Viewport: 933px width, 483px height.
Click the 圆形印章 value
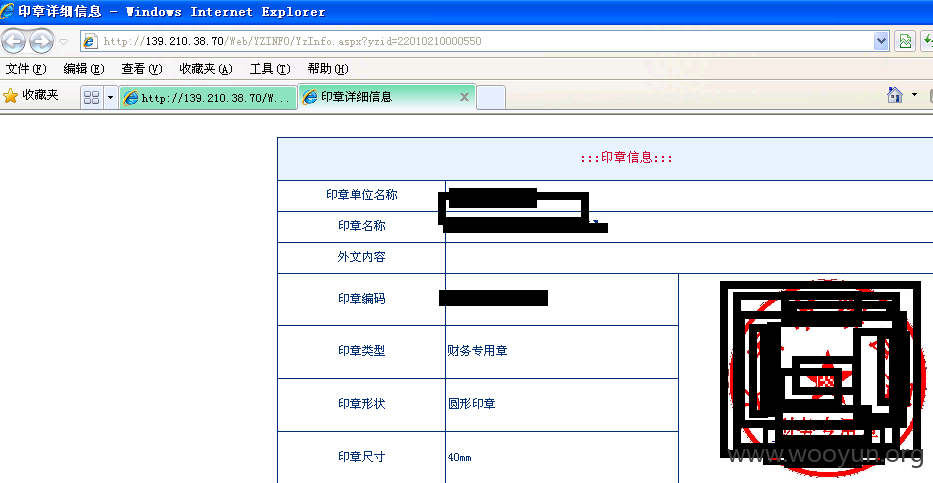[x=472, y=404]
